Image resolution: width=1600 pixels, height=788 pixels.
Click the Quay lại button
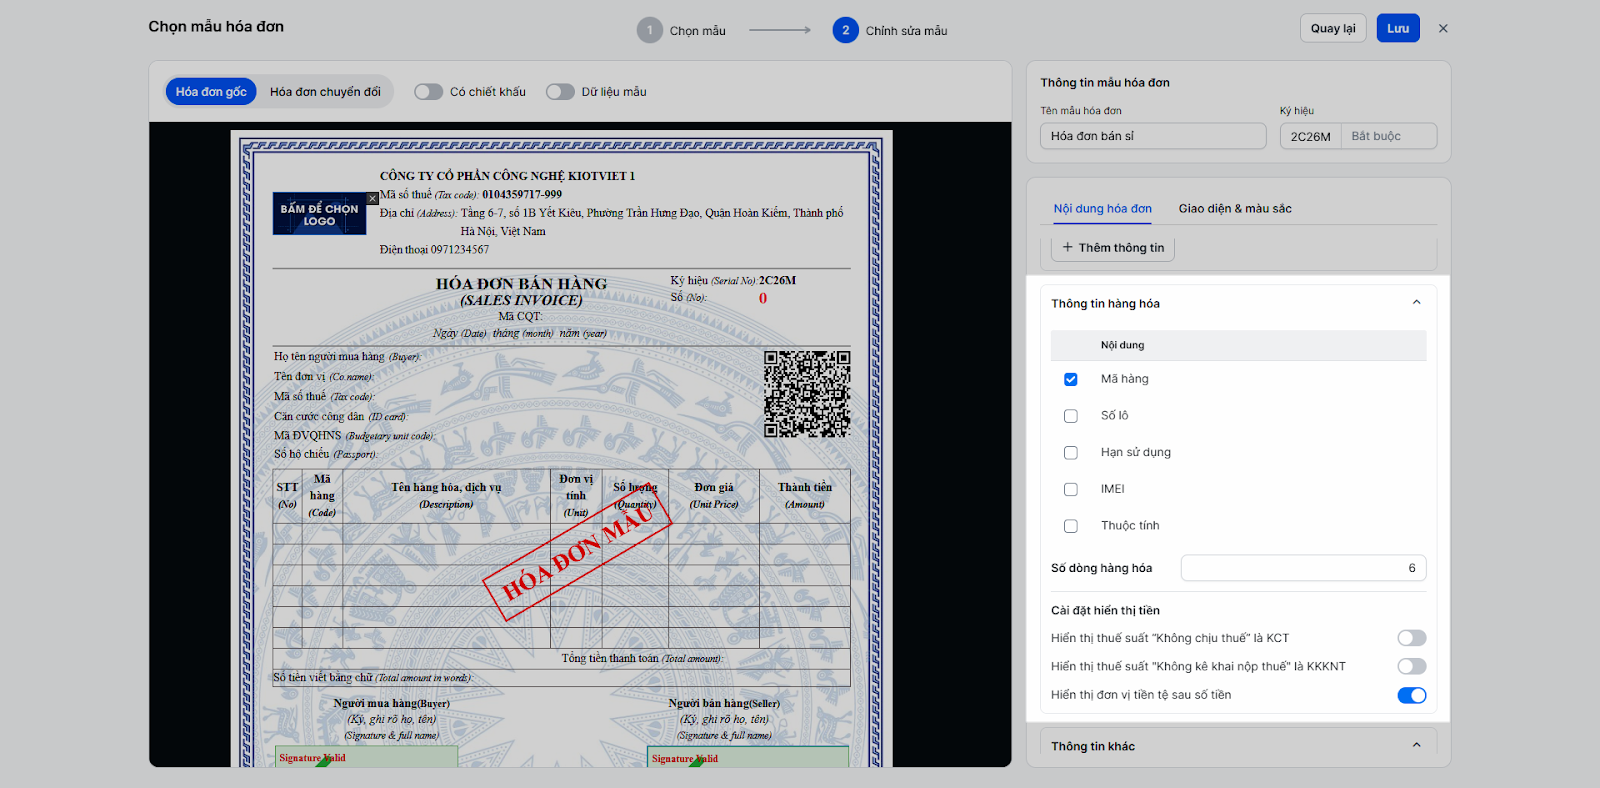point(1333,28)
